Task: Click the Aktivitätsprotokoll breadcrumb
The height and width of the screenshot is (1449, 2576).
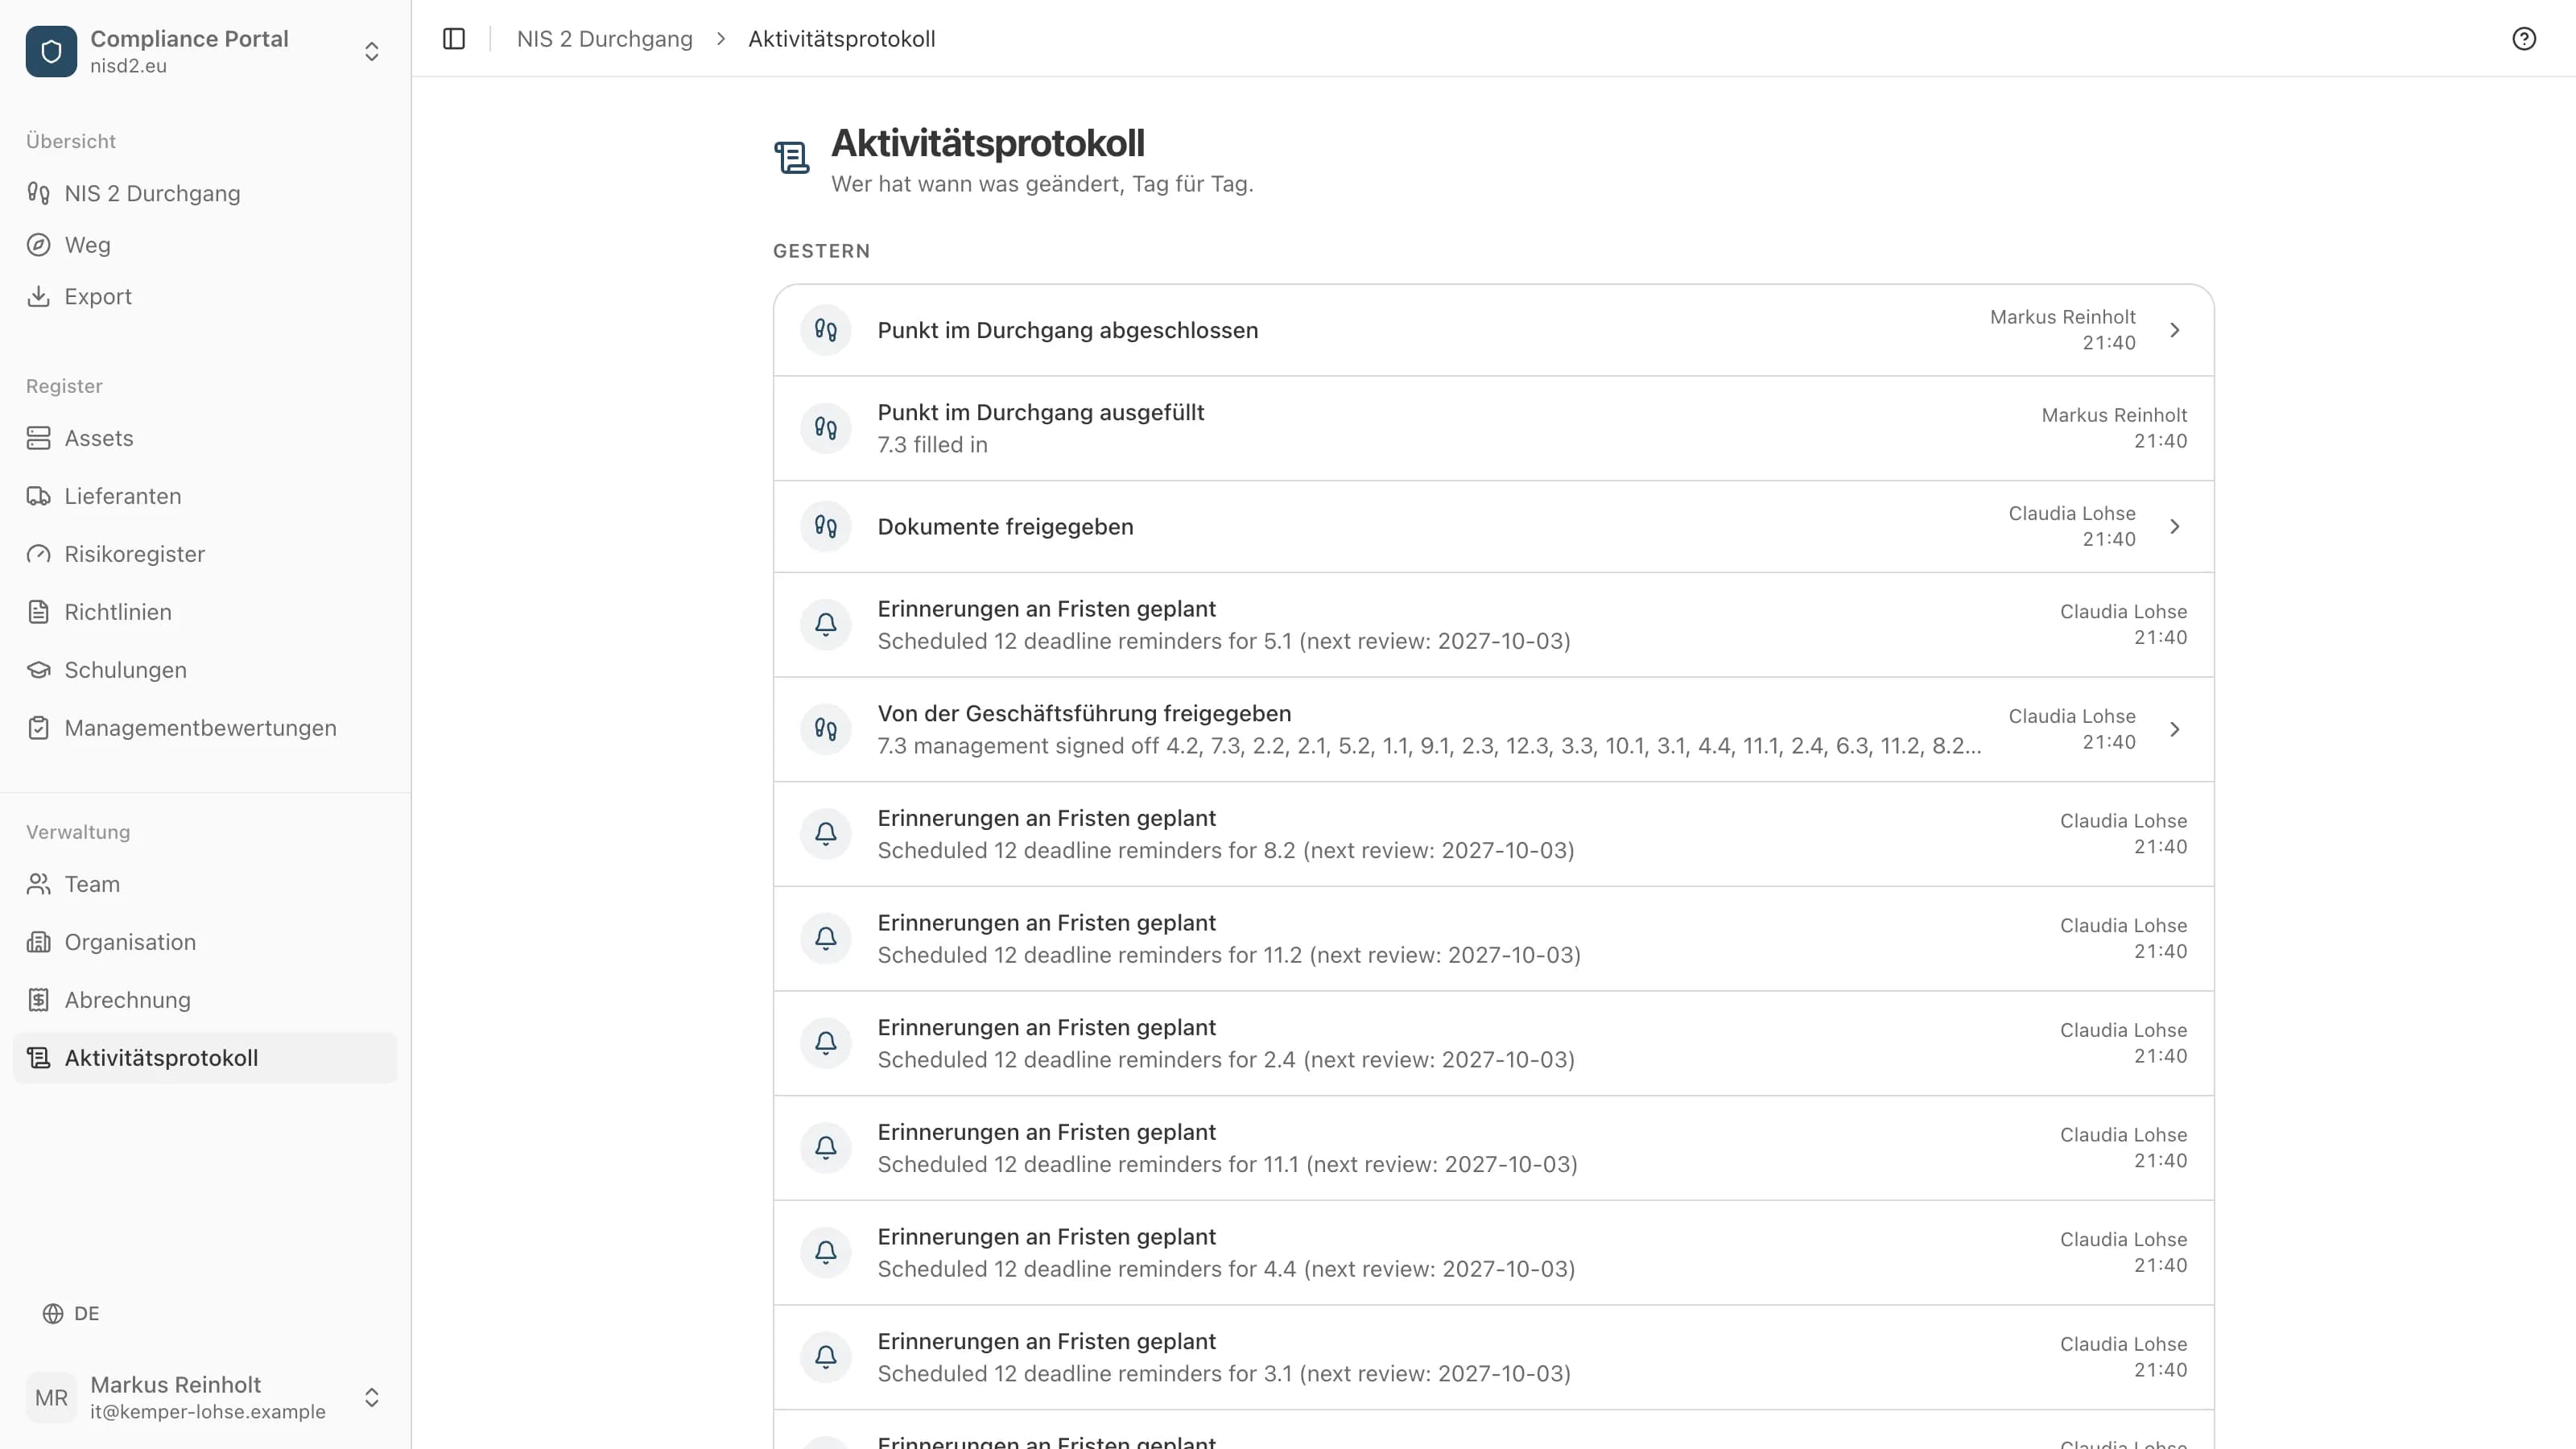Action: pyautogui.click(x=841, y=38)
